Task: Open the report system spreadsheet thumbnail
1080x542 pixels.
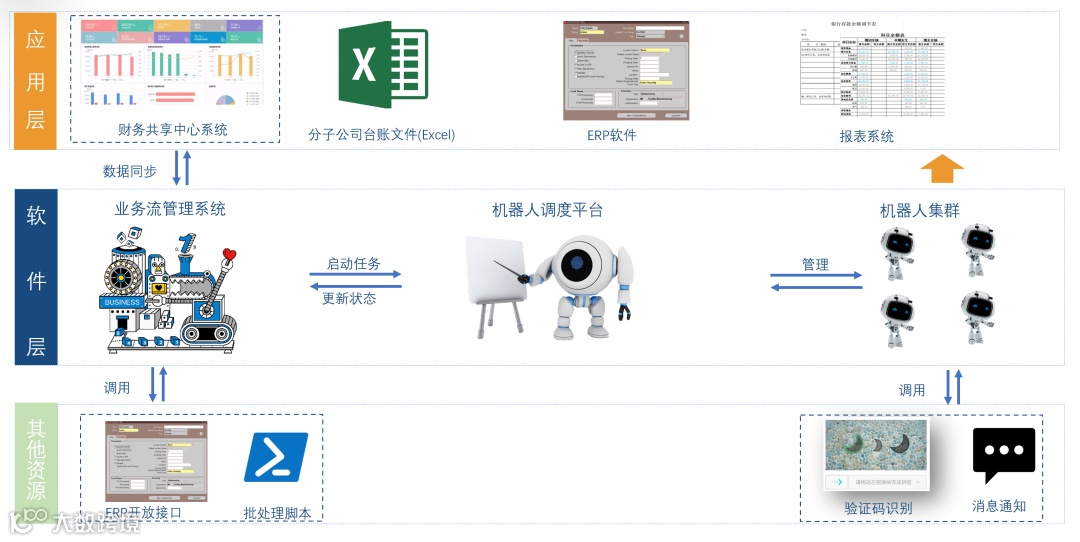Action: (x=872, y=70)
